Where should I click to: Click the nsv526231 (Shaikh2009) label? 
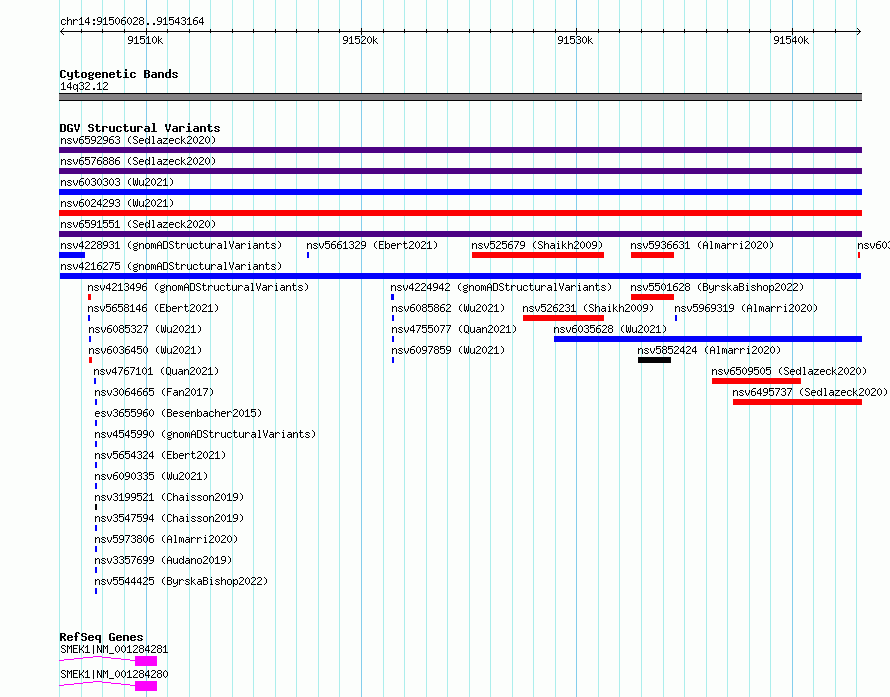click(x=588, y=308)
